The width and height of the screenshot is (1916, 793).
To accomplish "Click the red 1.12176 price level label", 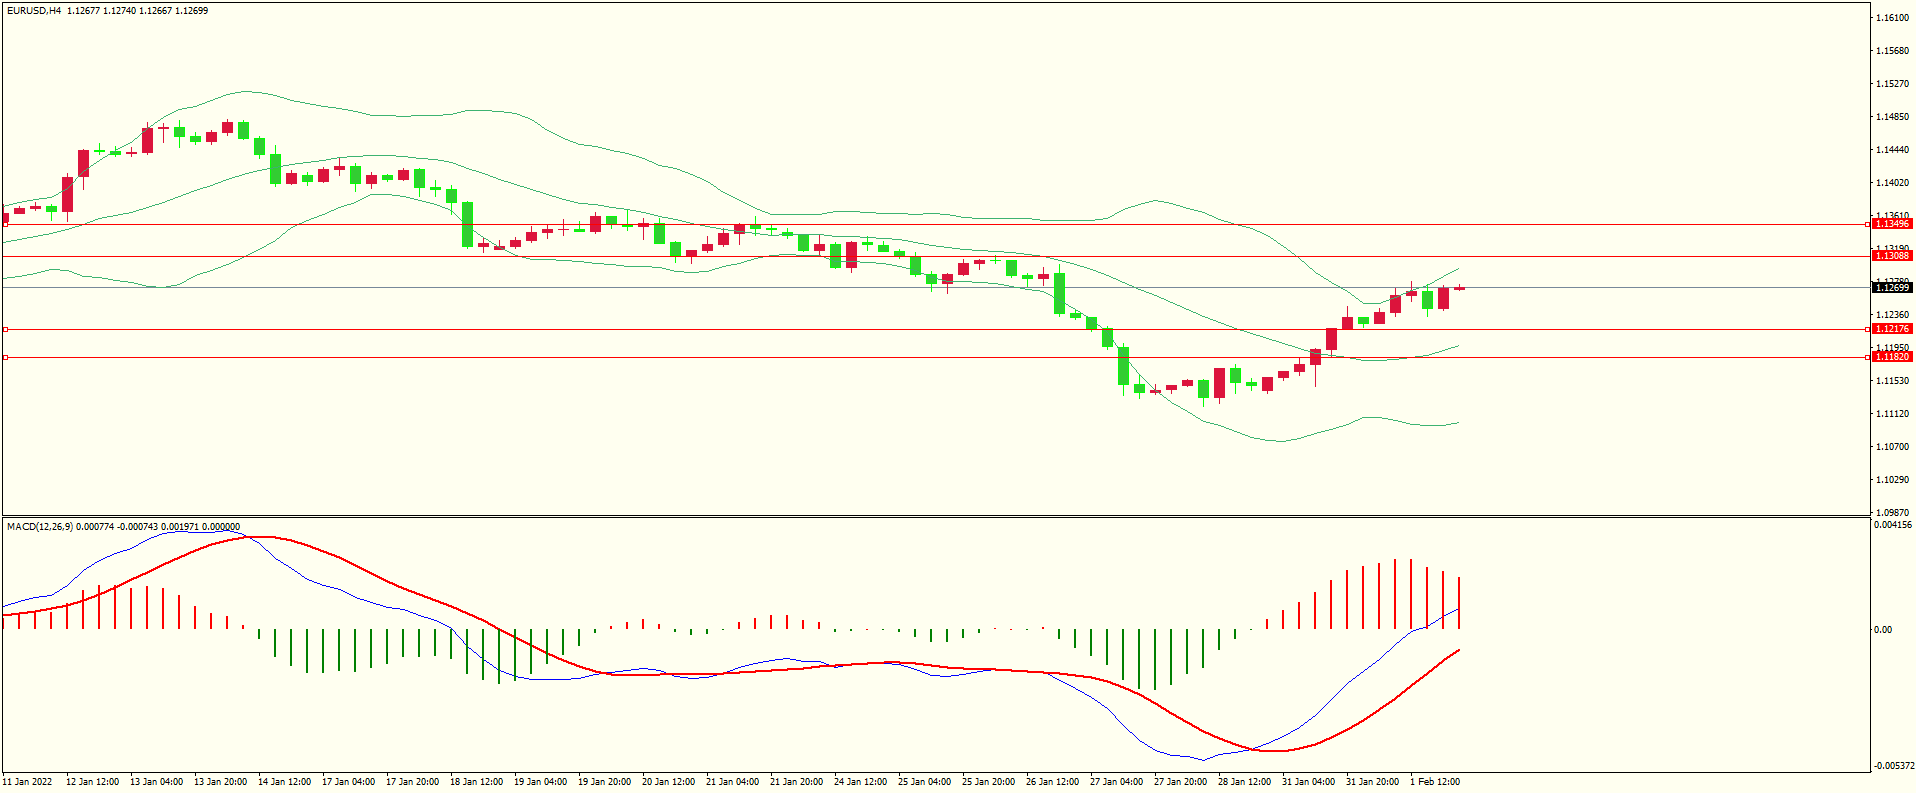I will [x=1891, y=329].
